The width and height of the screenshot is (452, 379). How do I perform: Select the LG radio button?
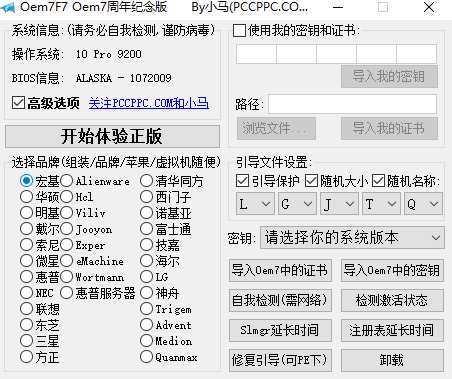point(146,277)
